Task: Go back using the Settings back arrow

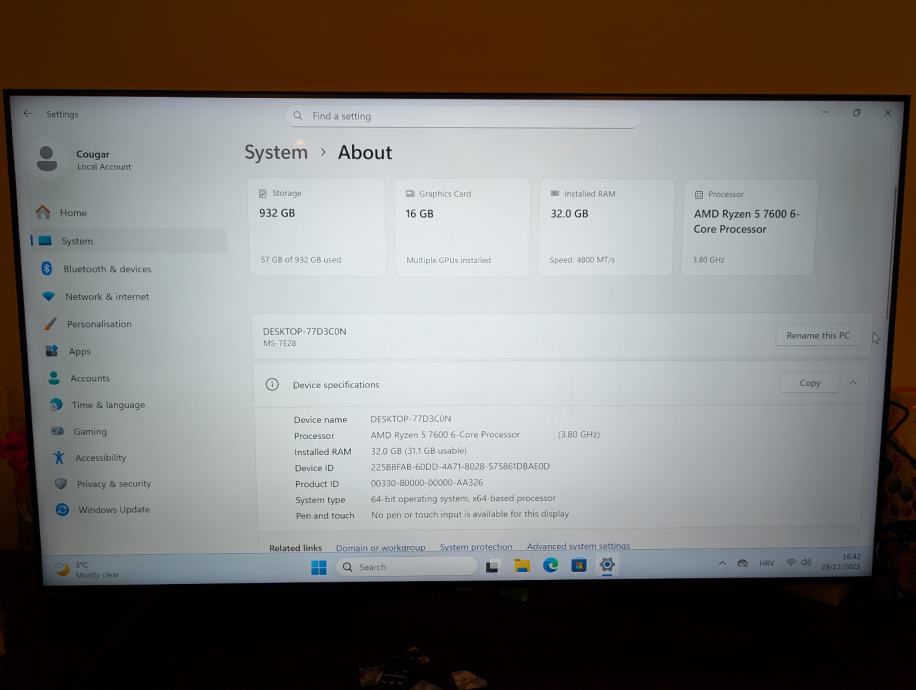Action: pos(28,114)
